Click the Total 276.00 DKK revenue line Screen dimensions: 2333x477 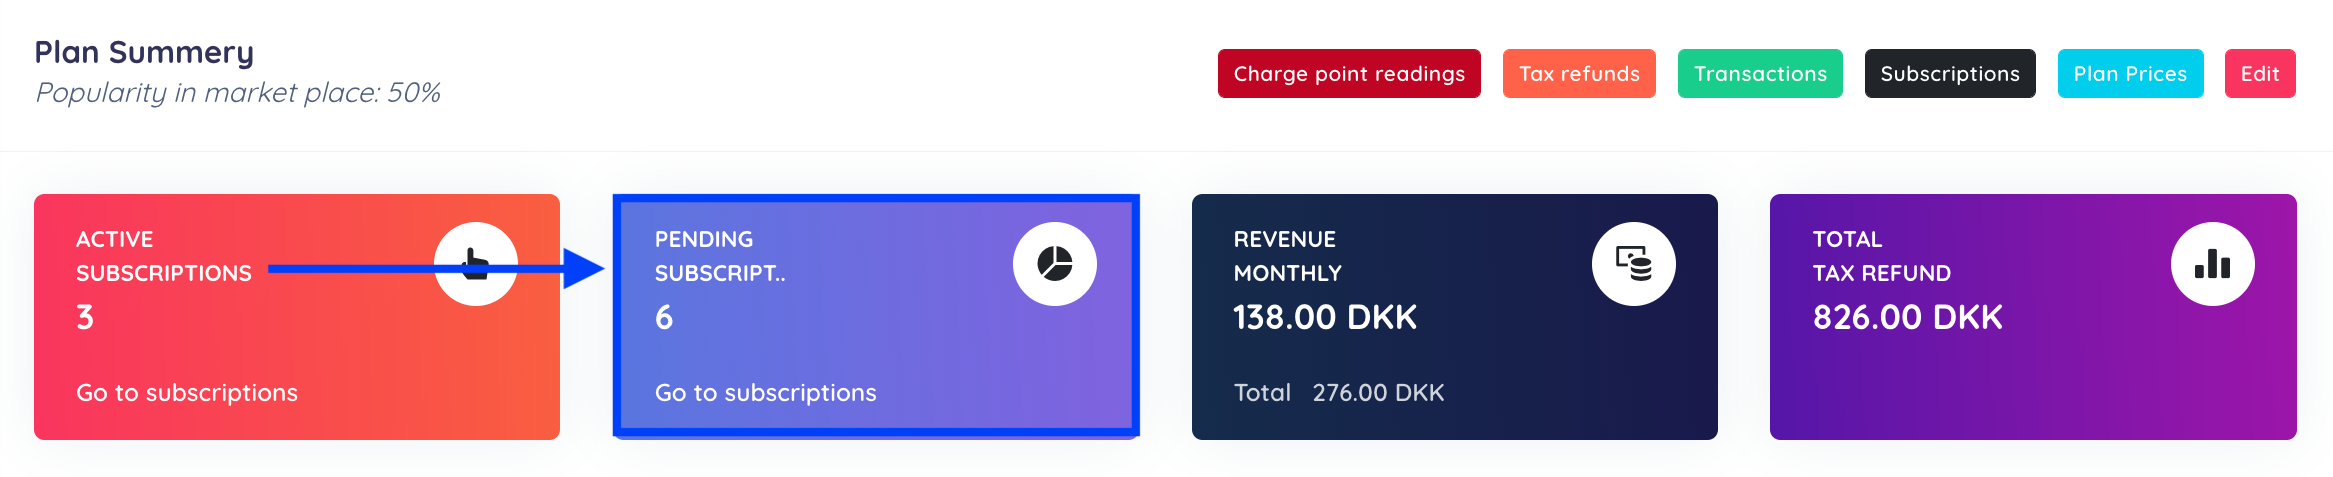[1339, 393]
